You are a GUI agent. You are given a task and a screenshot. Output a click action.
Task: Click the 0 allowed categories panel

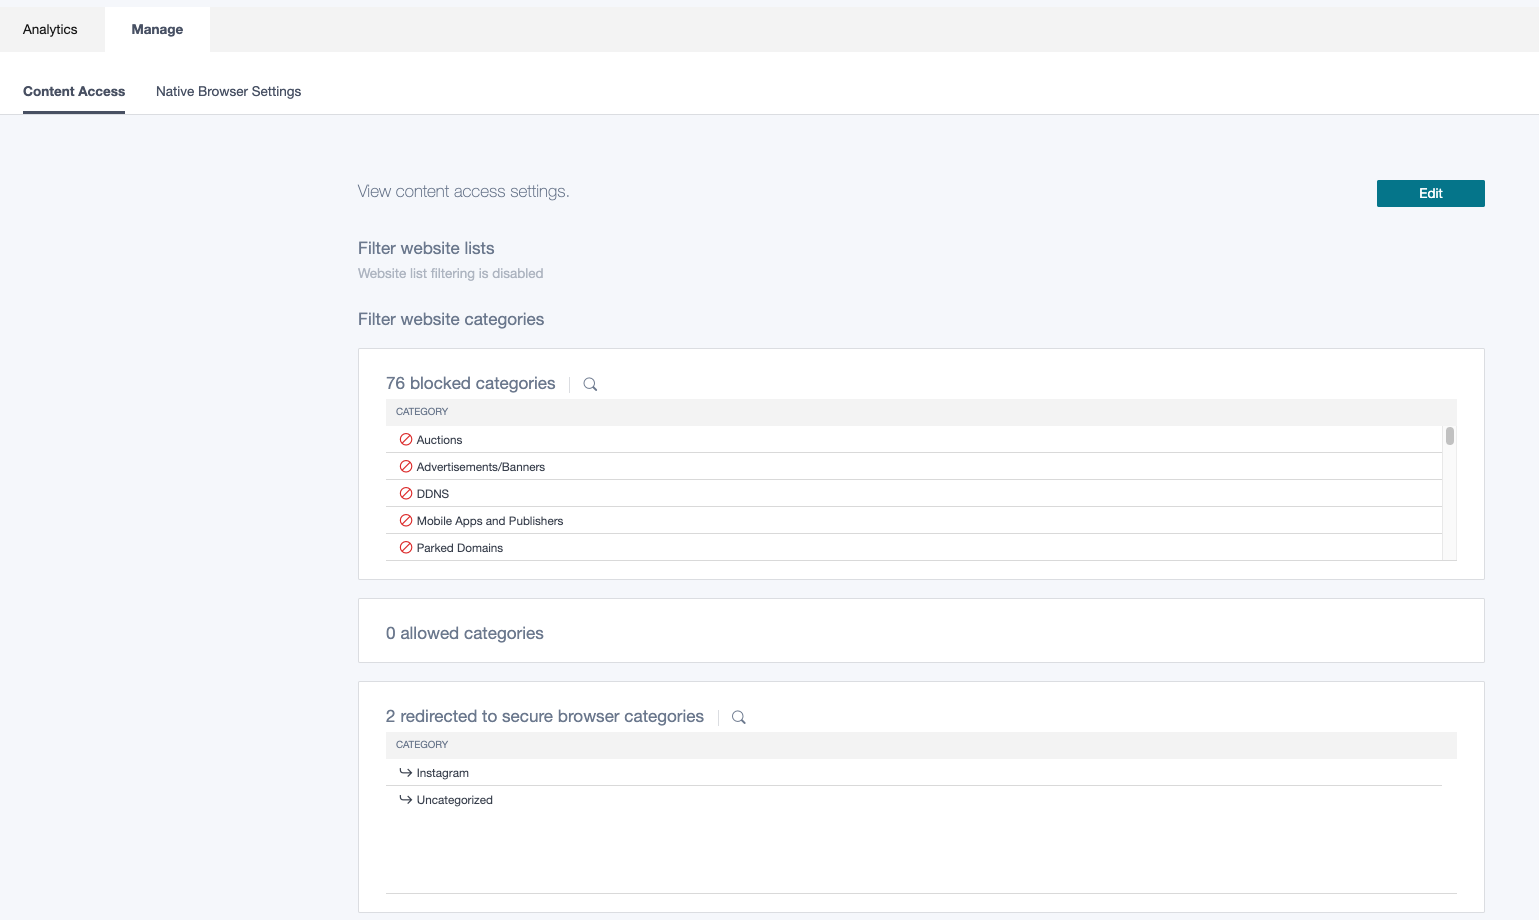(x=920, y=631)
